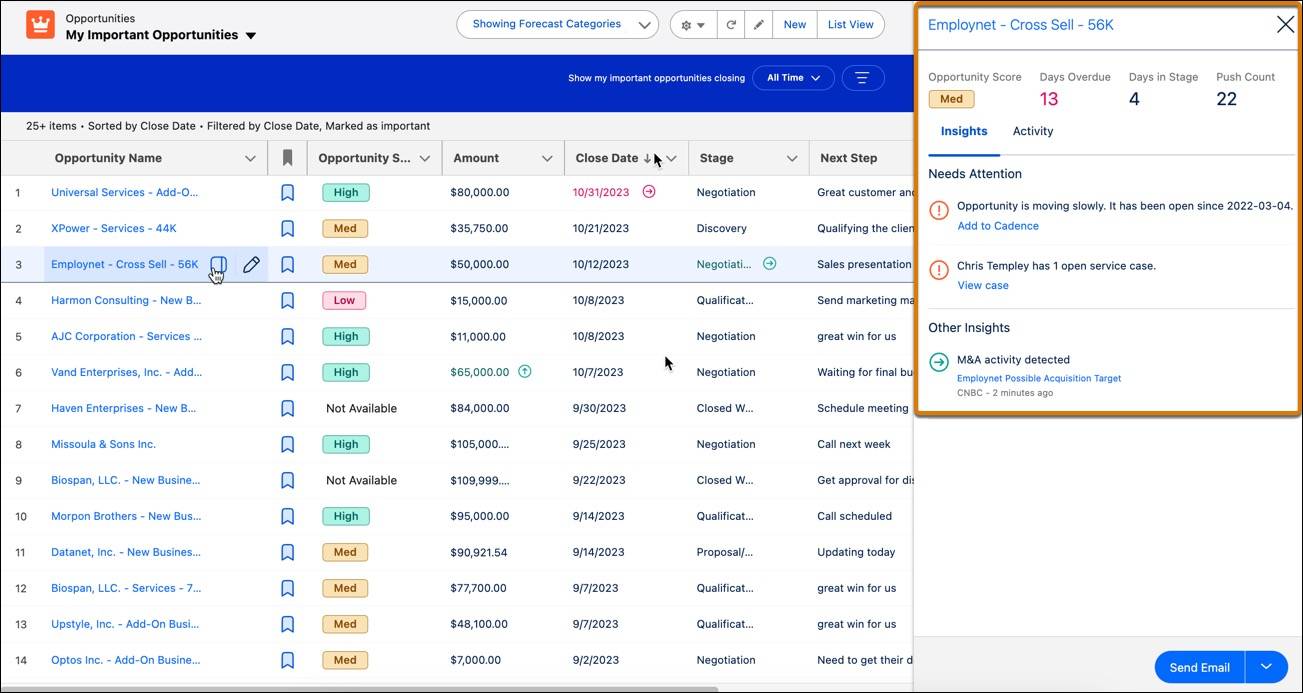
Task: Toggle the bookmark flag on Missoula & Sons row
Action: coord(287,444)
